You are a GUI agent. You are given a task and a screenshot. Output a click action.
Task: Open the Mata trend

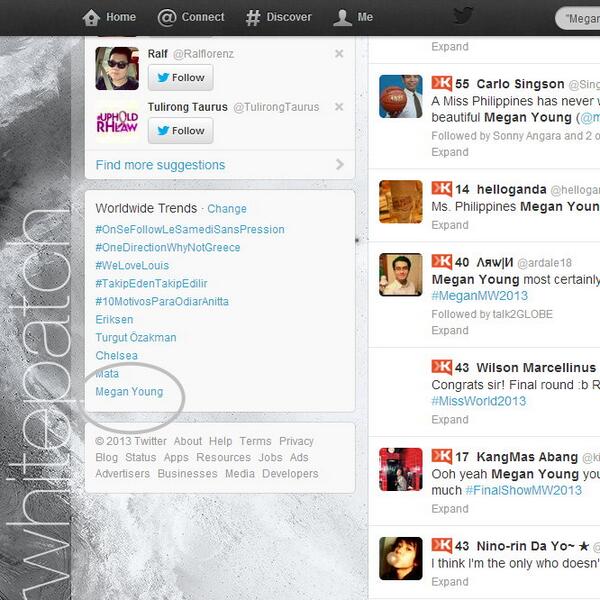pyautogui.click(x=107, y=373)
